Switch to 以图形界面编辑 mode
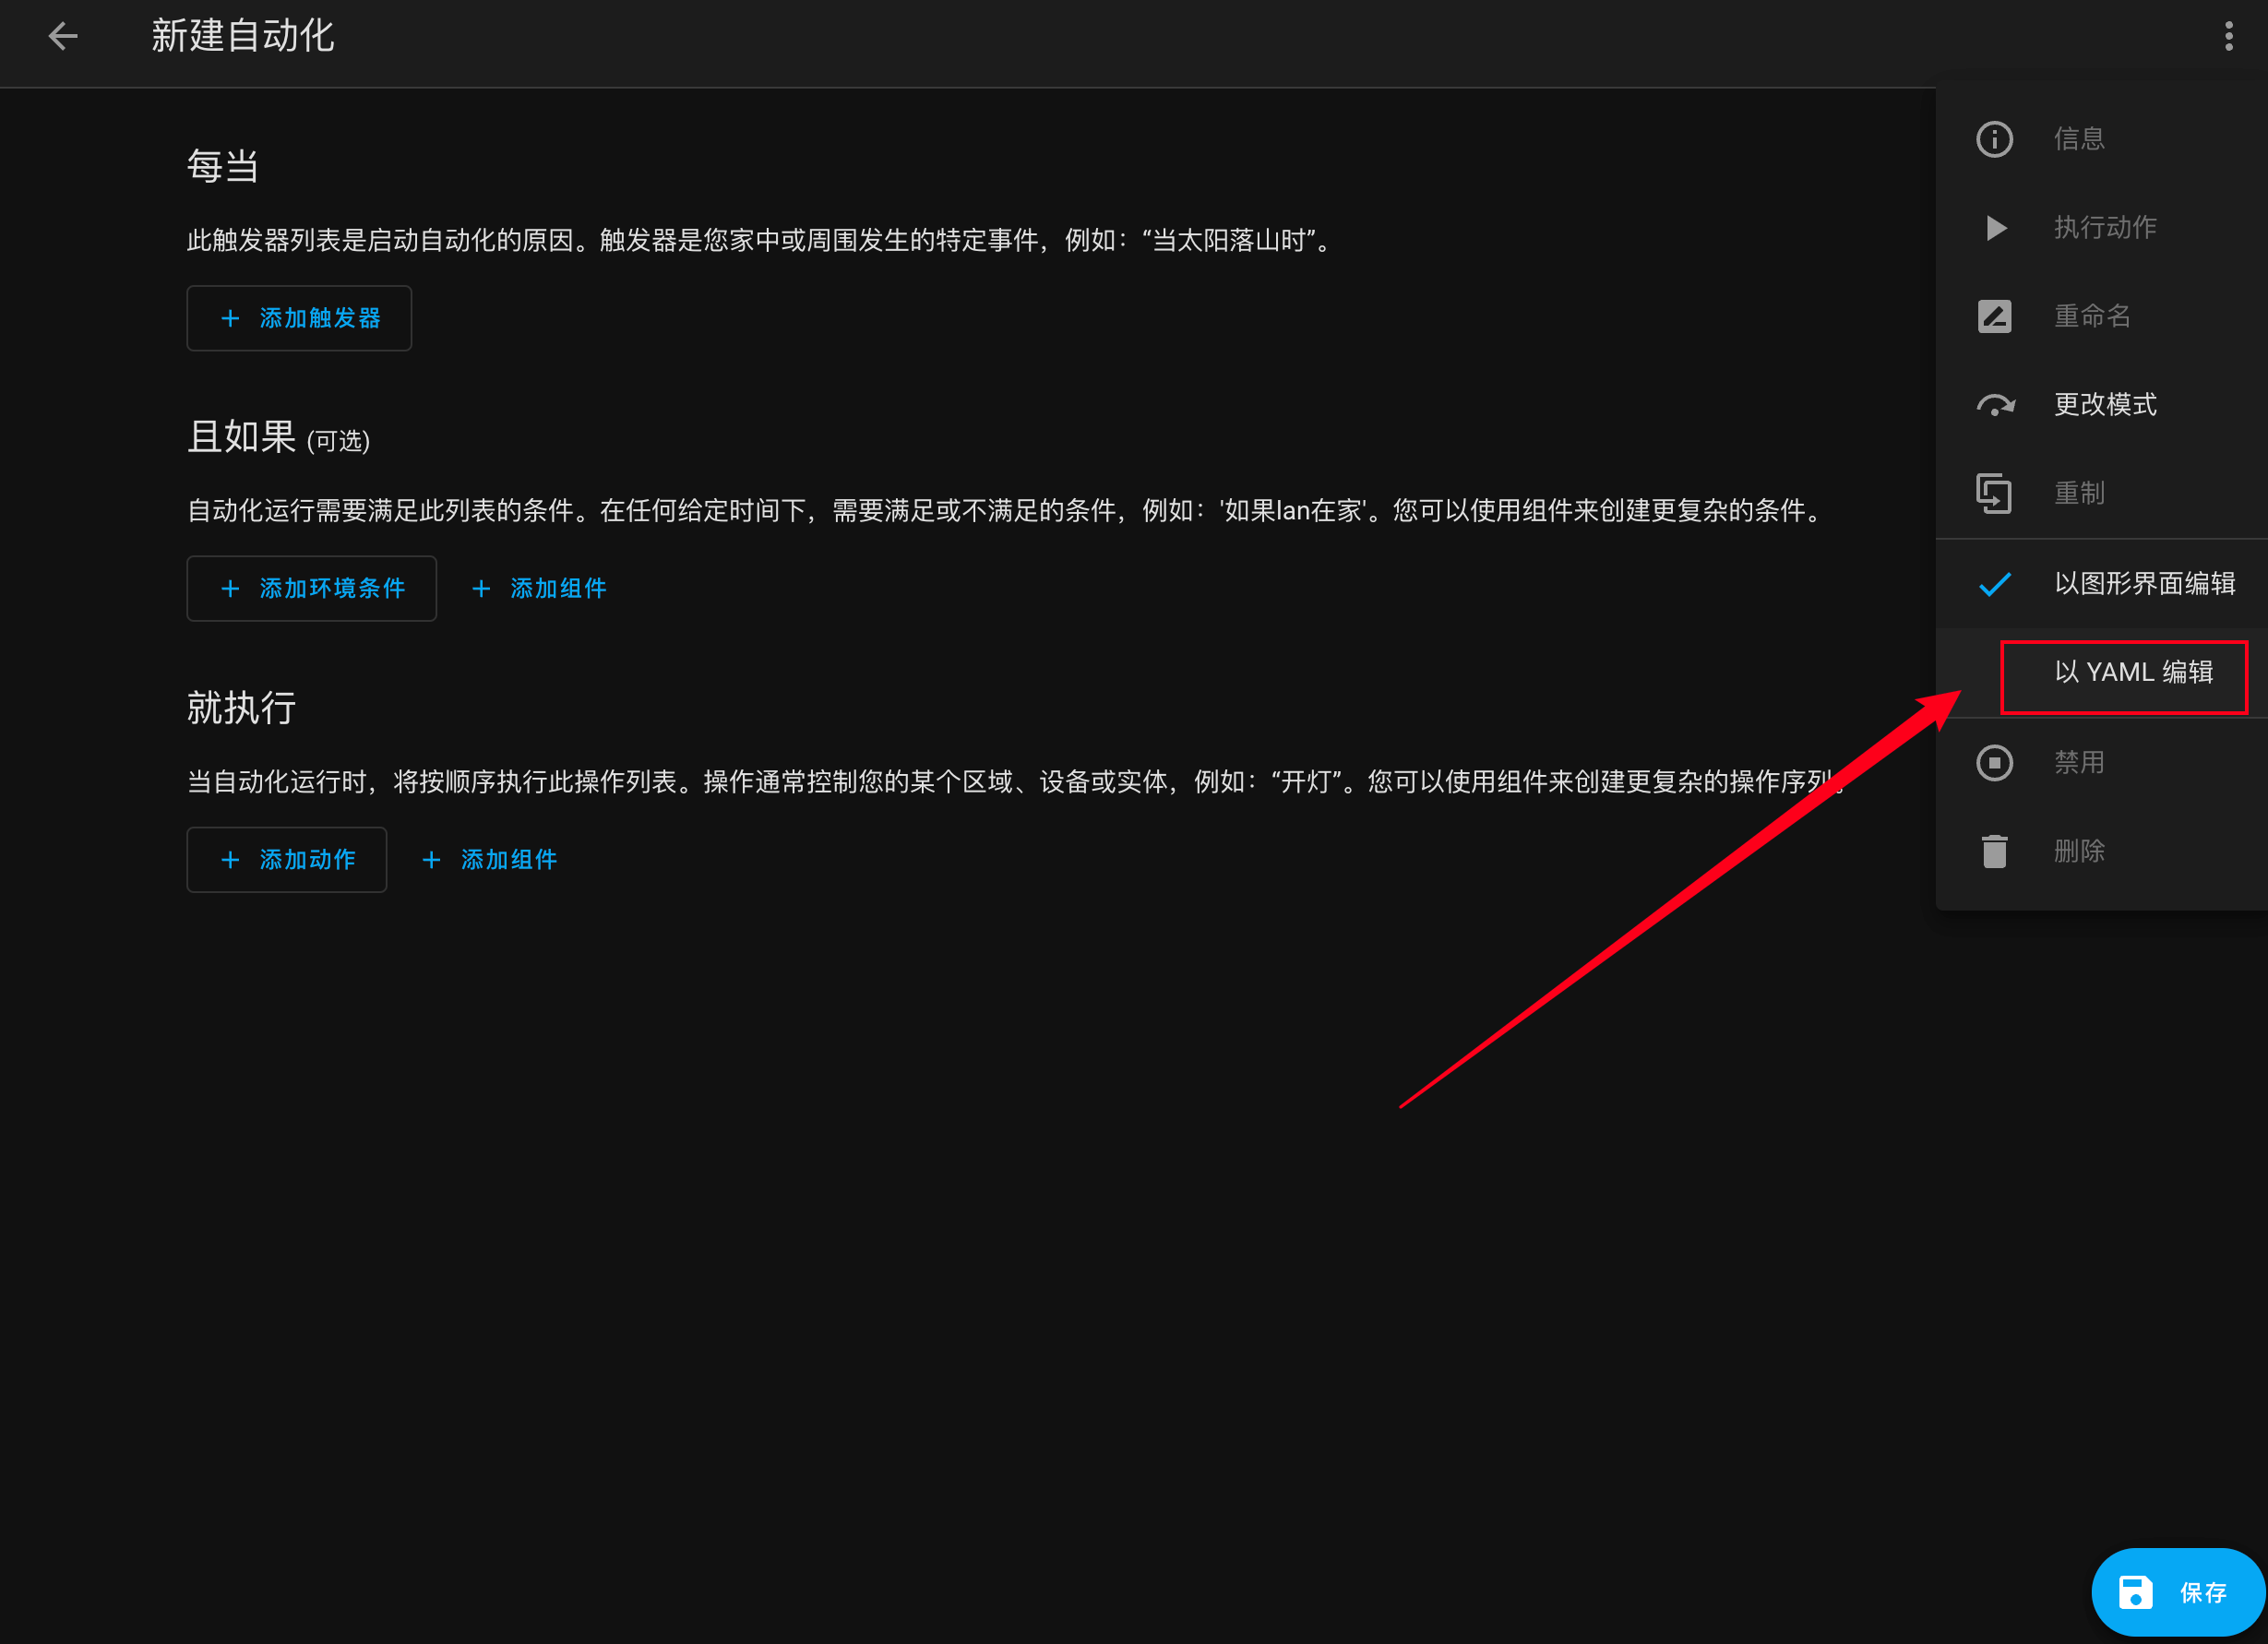2268x1644 pixels. (x=2101, y=584)
